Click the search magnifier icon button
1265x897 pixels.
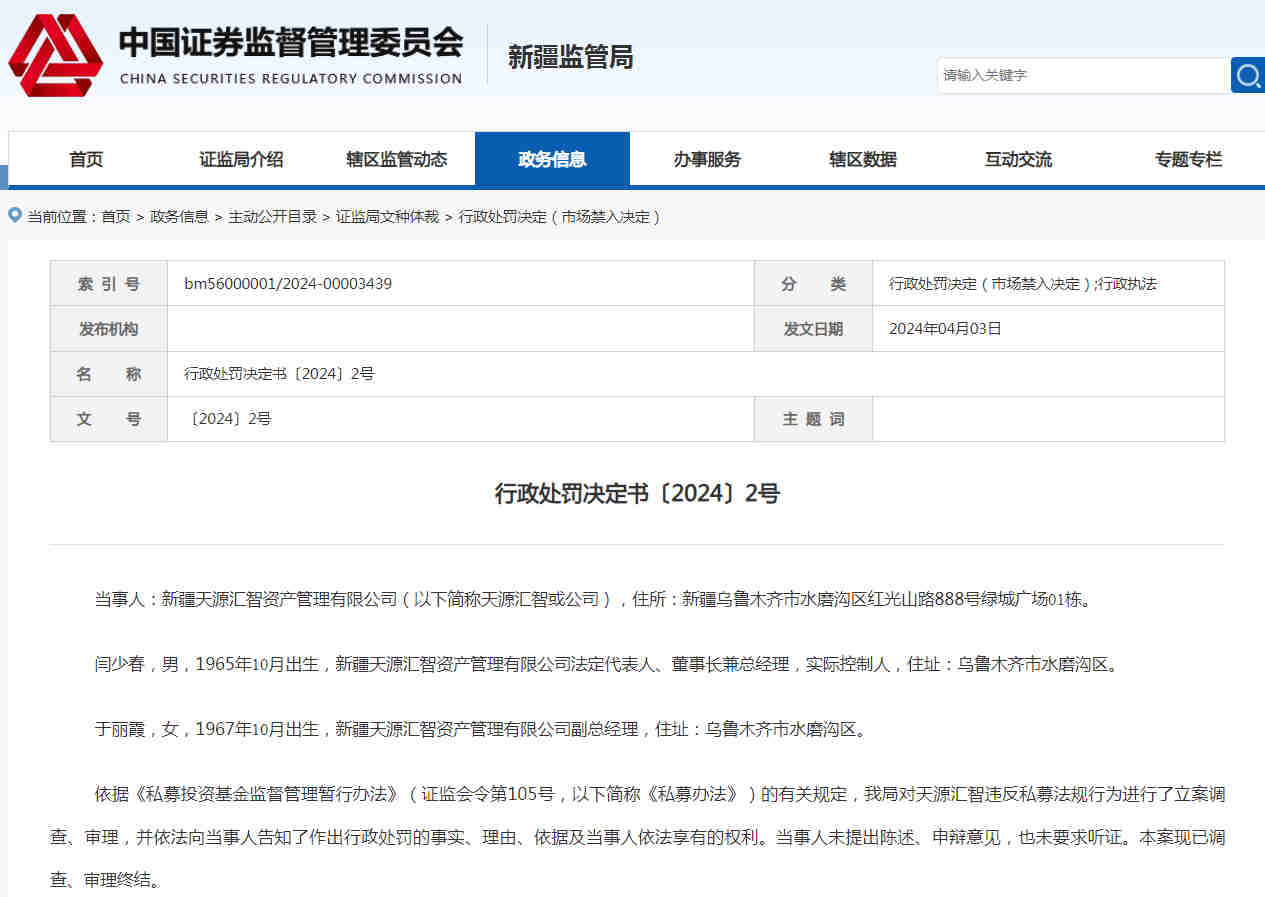(1247, 76)
